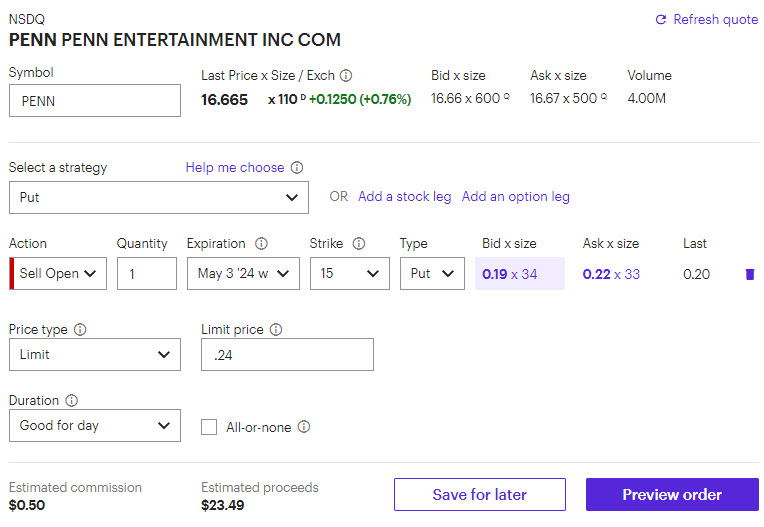Show Expiration info tooltip icon
The image size is (764, 527).
pyautogui.click(x=261, y=244)
